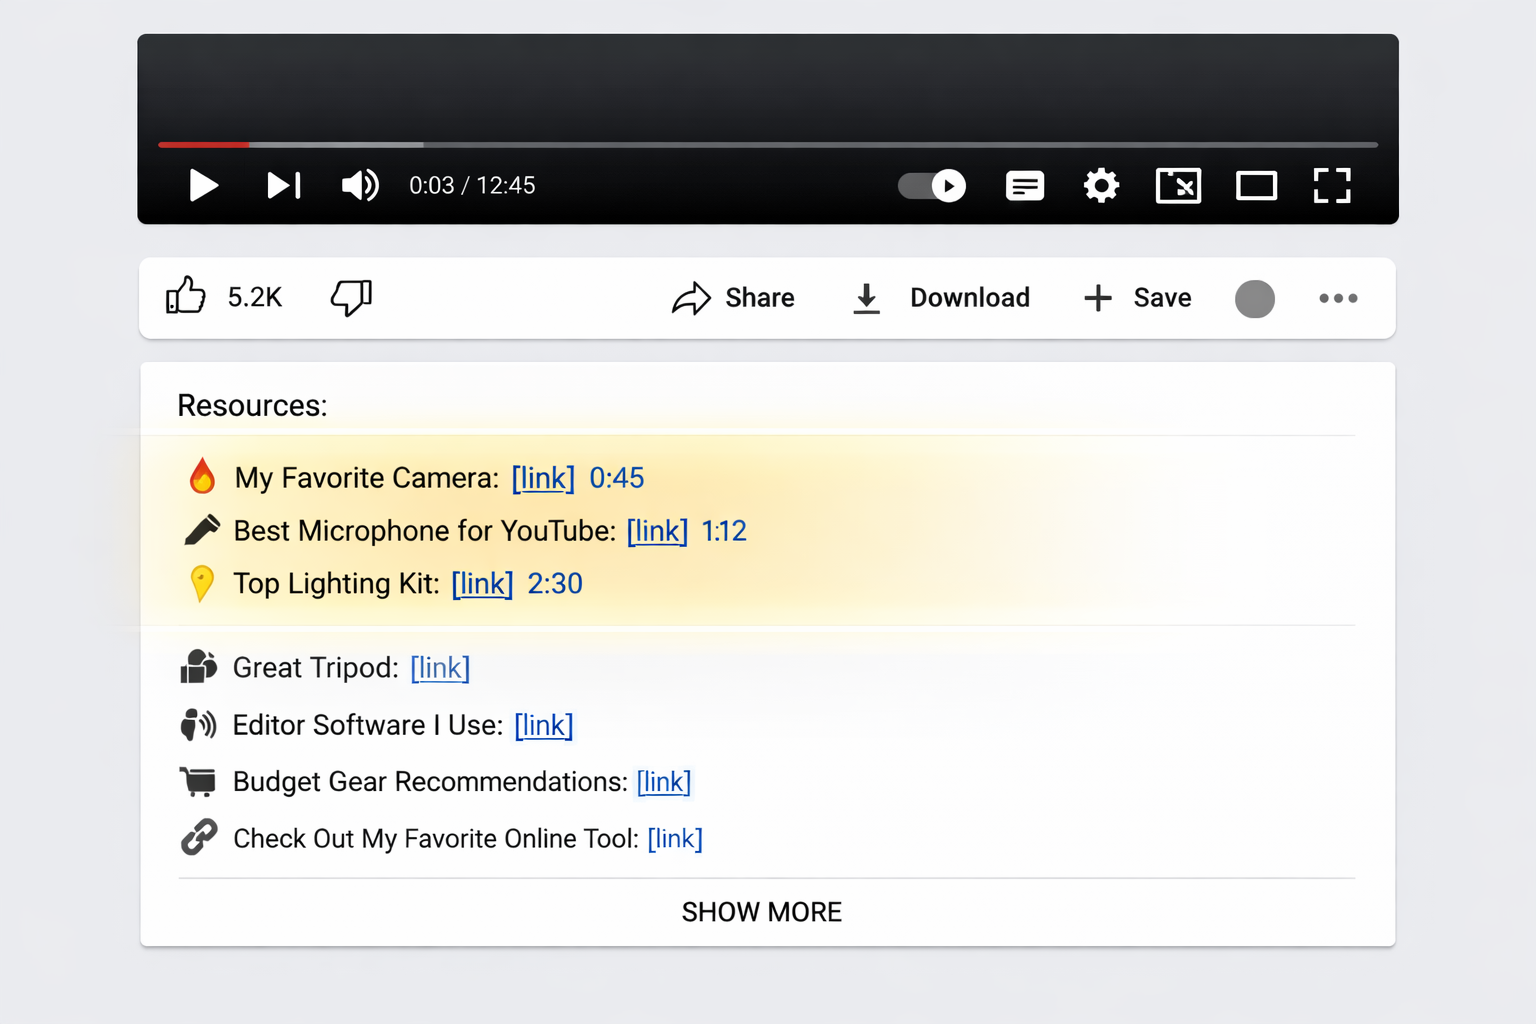The width and height of the screenshot is (1536, 1024).
Task: Click the Play button on the video
Action: point(203,185)
